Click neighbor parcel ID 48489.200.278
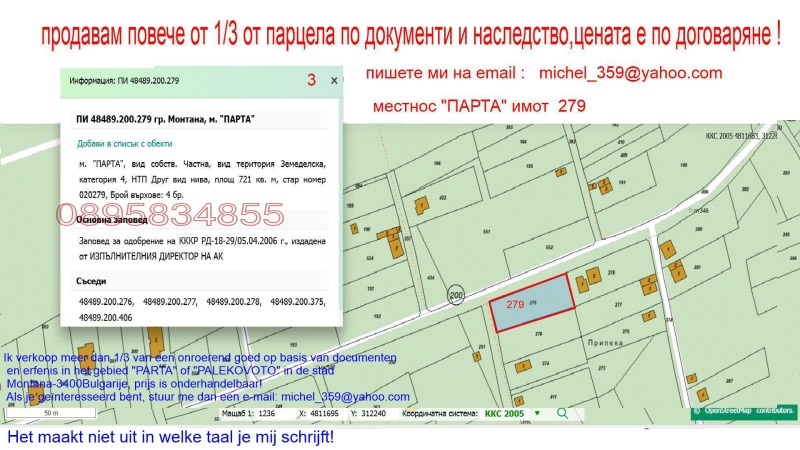 click(234, 302)
